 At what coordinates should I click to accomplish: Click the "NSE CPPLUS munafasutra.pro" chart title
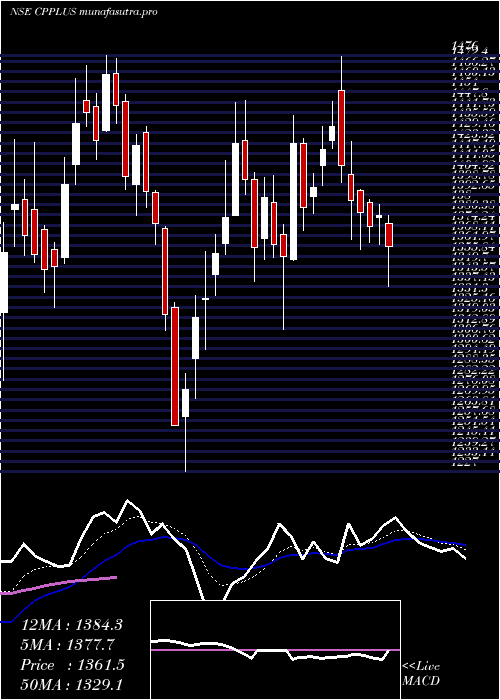point(84,12)
